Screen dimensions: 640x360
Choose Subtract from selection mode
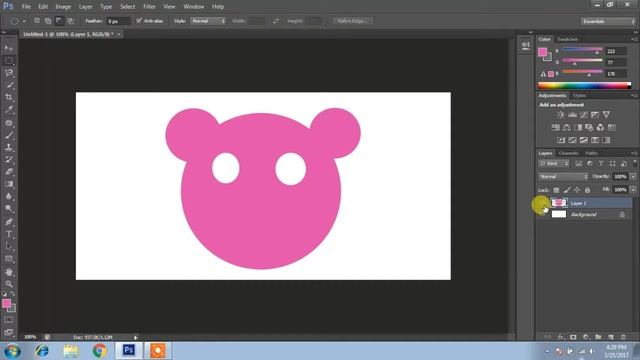[59, 20]
